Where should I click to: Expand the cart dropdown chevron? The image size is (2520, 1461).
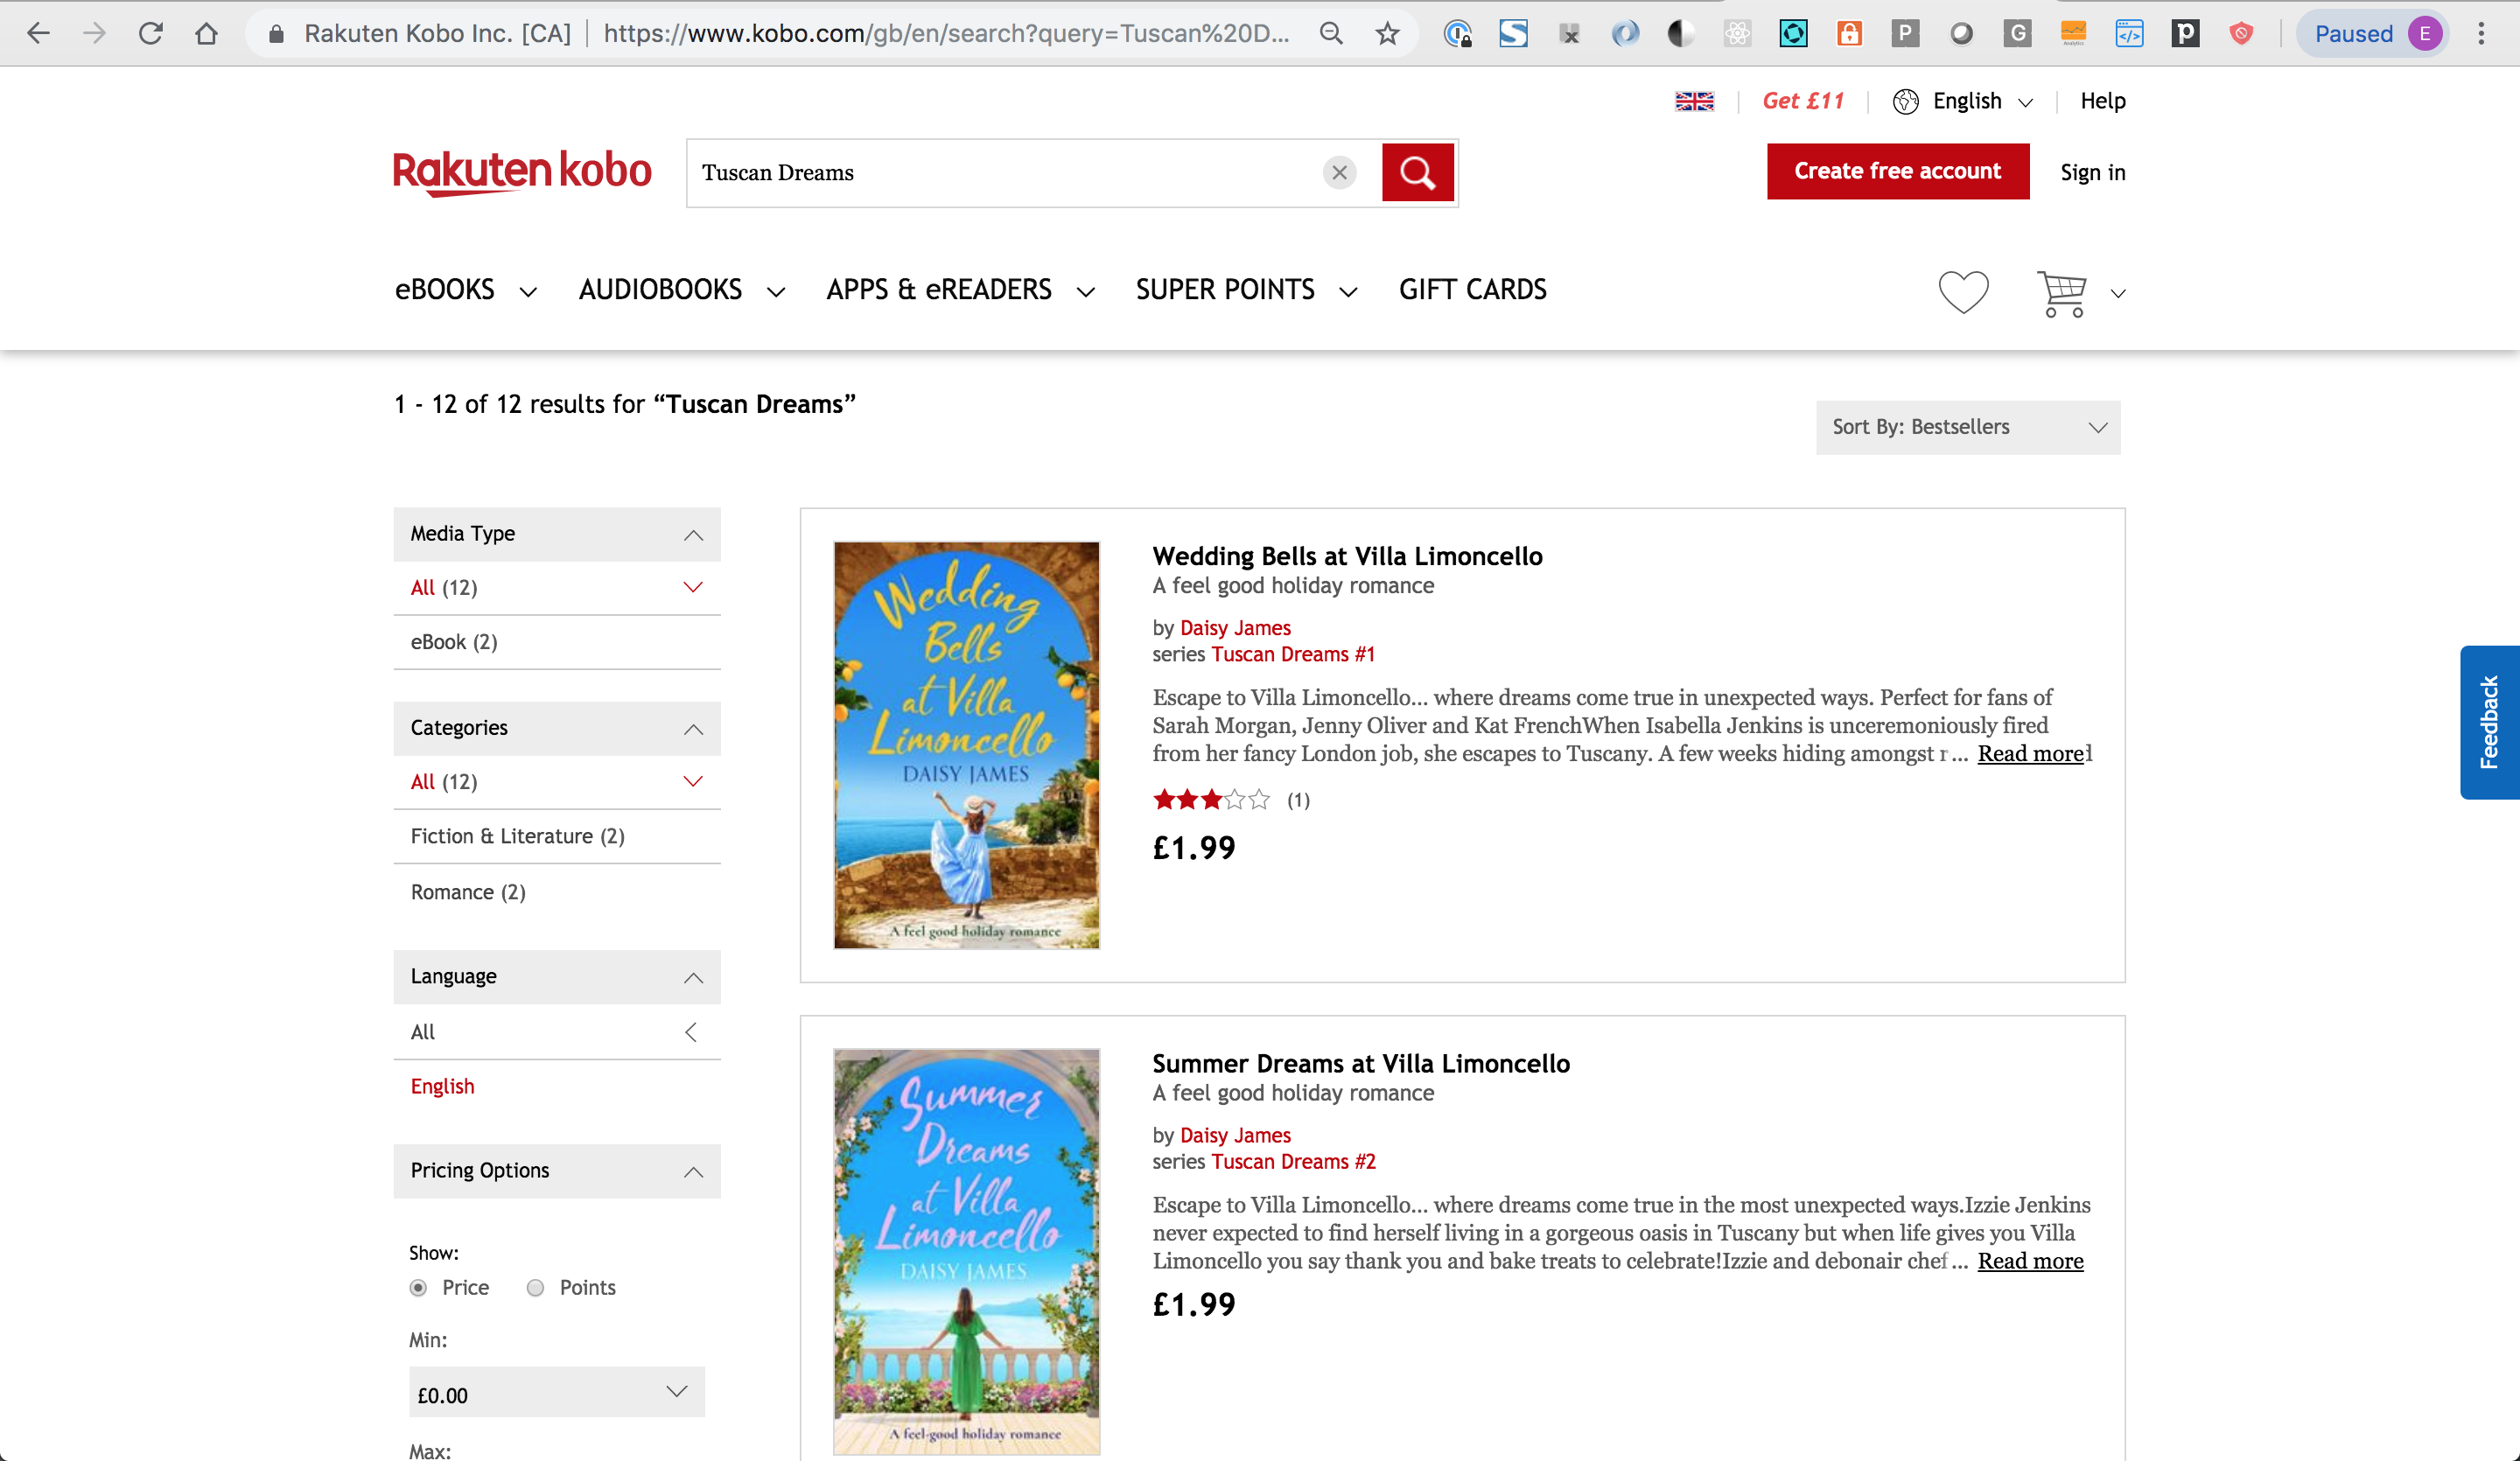(2117, 293)
